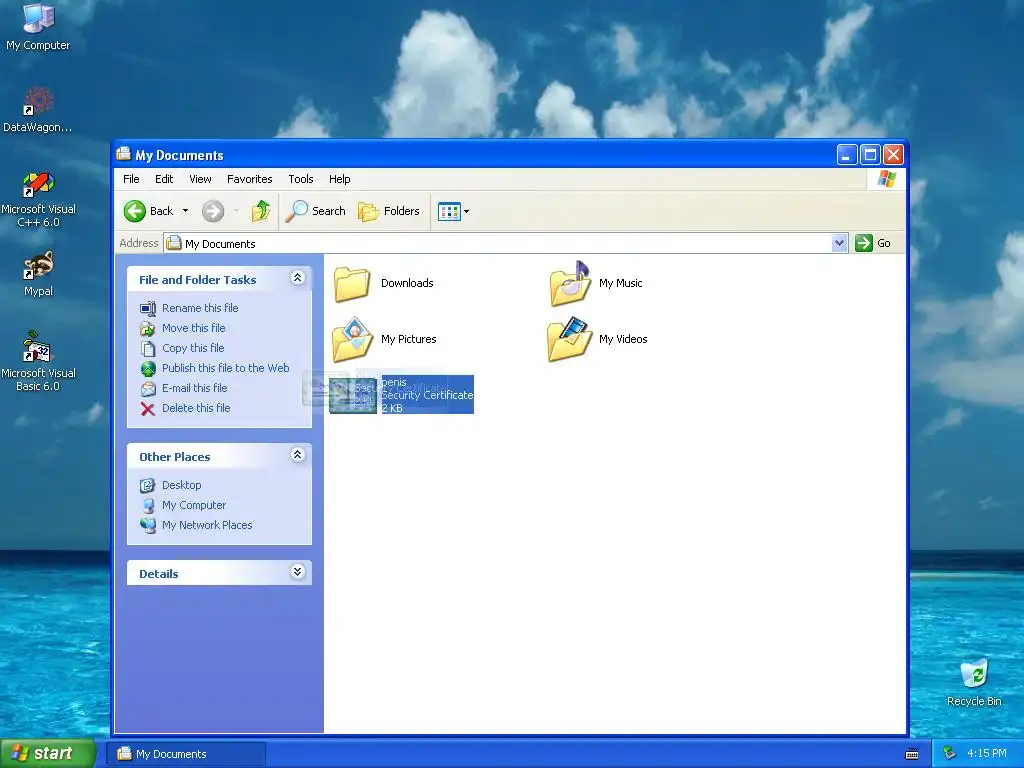Click the My Pictures folder name label
The width and height of the screenshot is (1024, 768).
click(408, 340)
